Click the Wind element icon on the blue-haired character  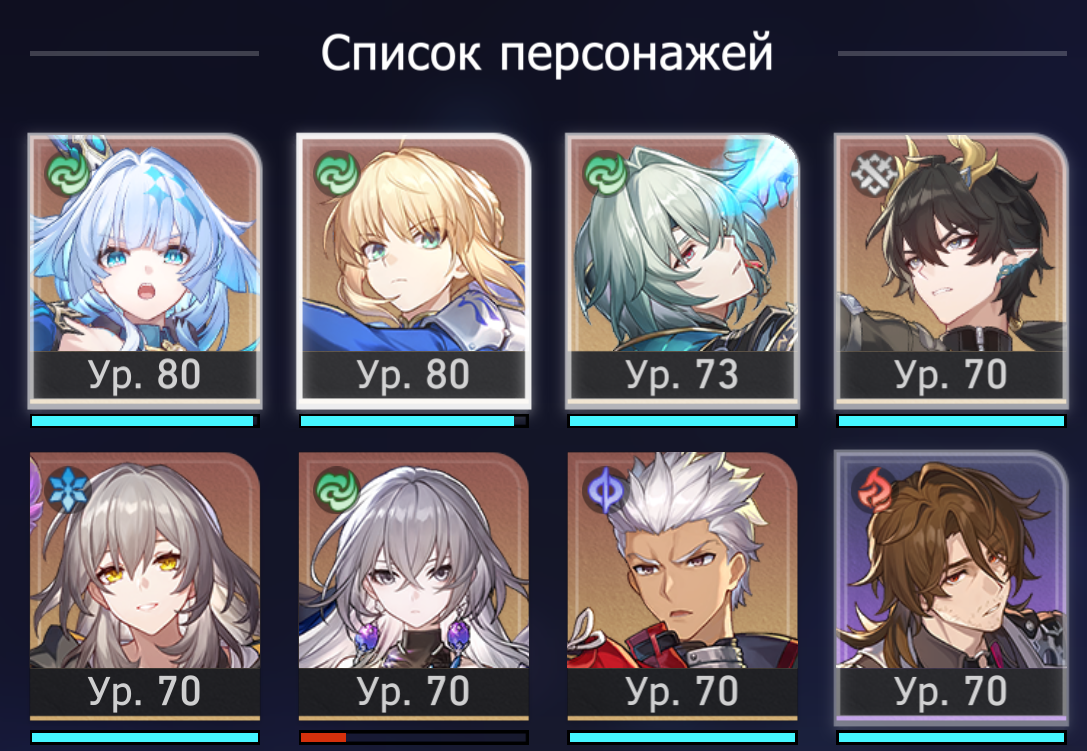[x=67, y=173]
